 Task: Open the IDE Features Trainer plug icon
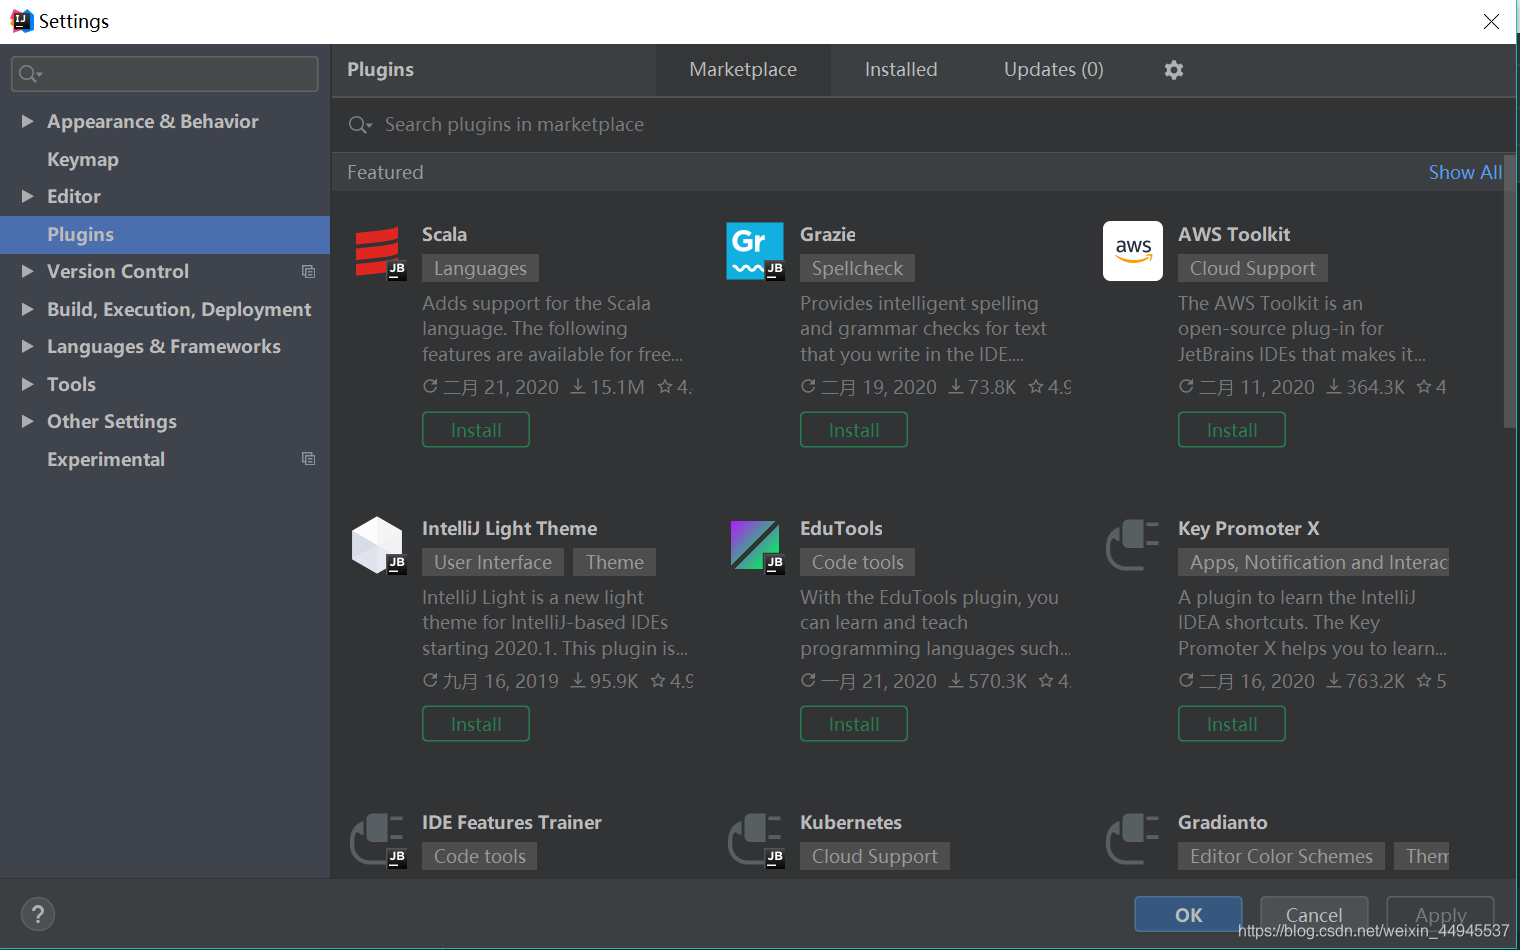pos(378,839)
